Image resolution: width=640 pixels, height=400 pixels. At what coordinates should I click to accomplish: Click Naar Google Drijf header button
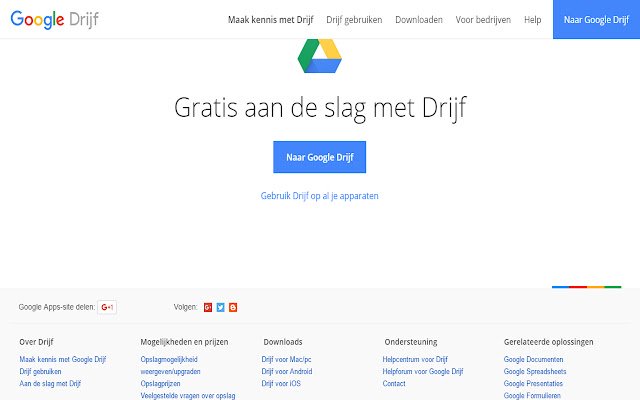click(x=596, y=20)
